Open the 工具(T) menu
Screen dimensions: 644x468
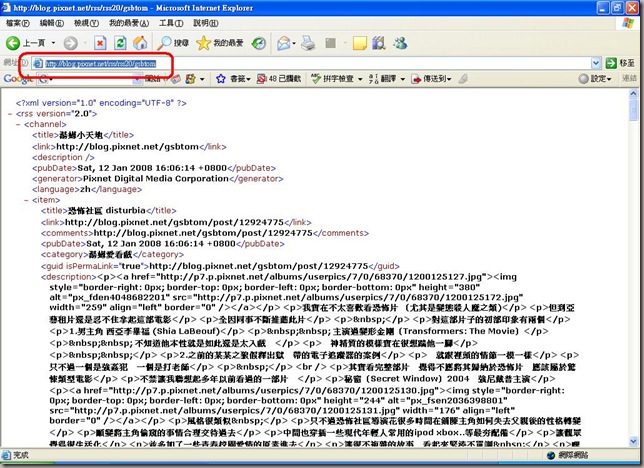click(171, 23)
